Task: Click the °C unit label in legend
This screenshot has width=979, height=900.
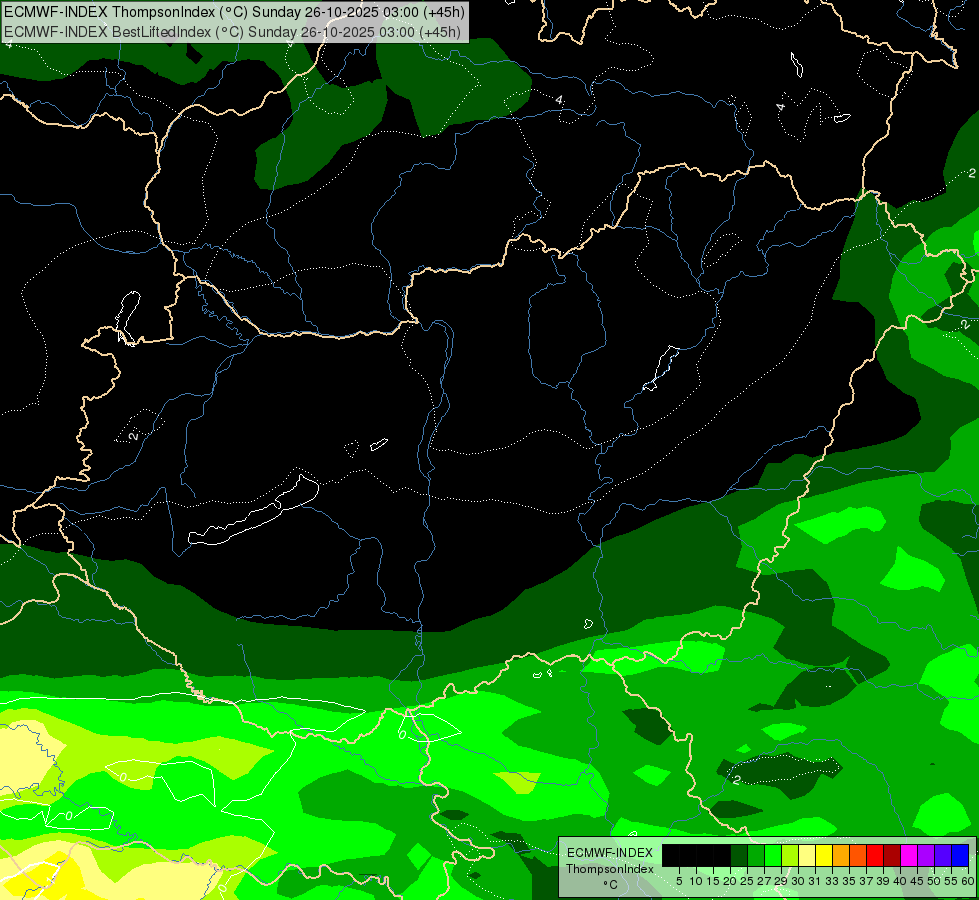Action: (x=611, y=885)
